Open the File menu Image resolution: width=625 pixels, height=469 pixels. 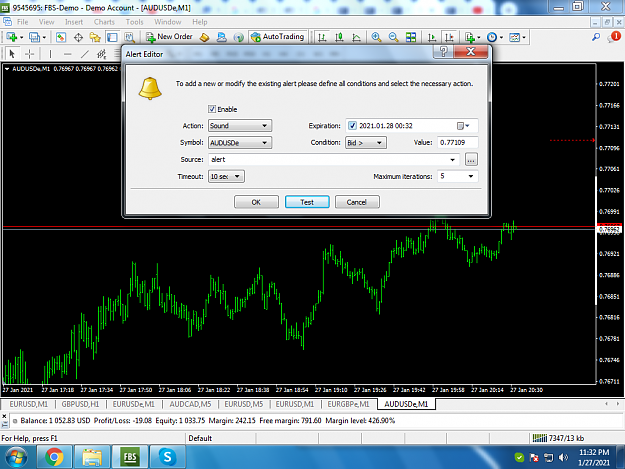23,22
